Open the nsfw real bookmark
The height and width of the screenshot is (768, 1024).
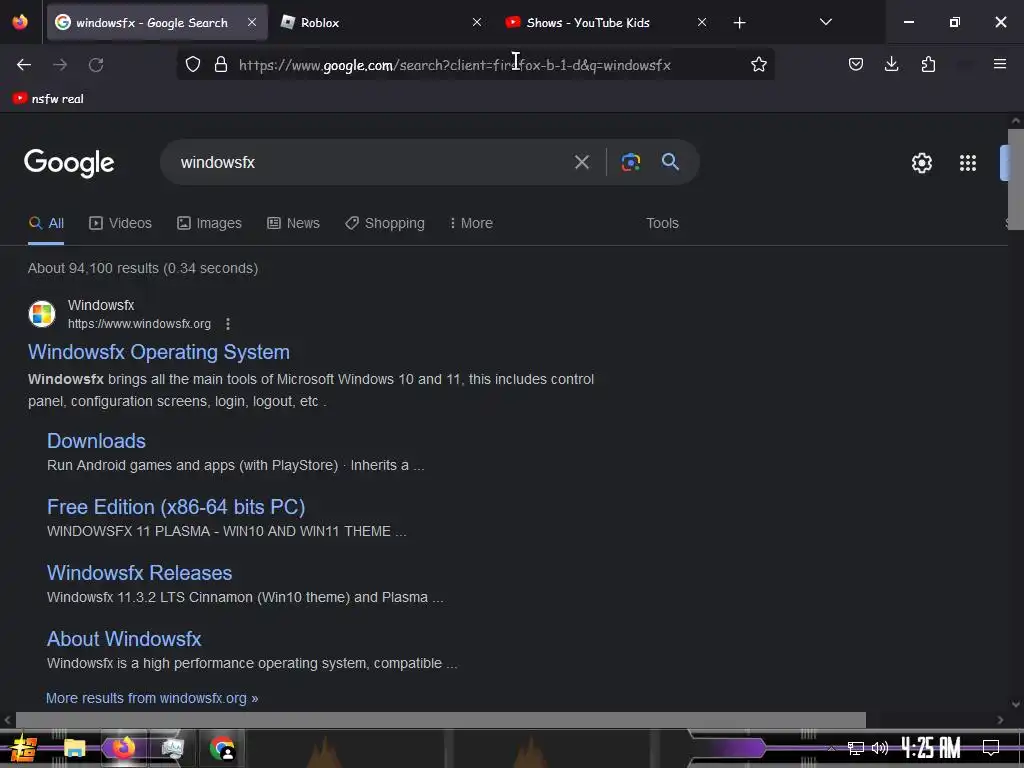point(48,99)
